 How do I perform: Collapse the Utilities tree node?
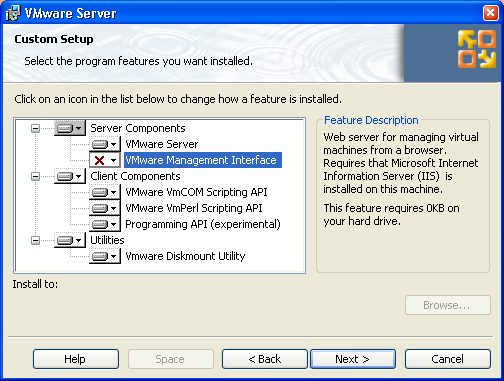click(x=35, y=240)
